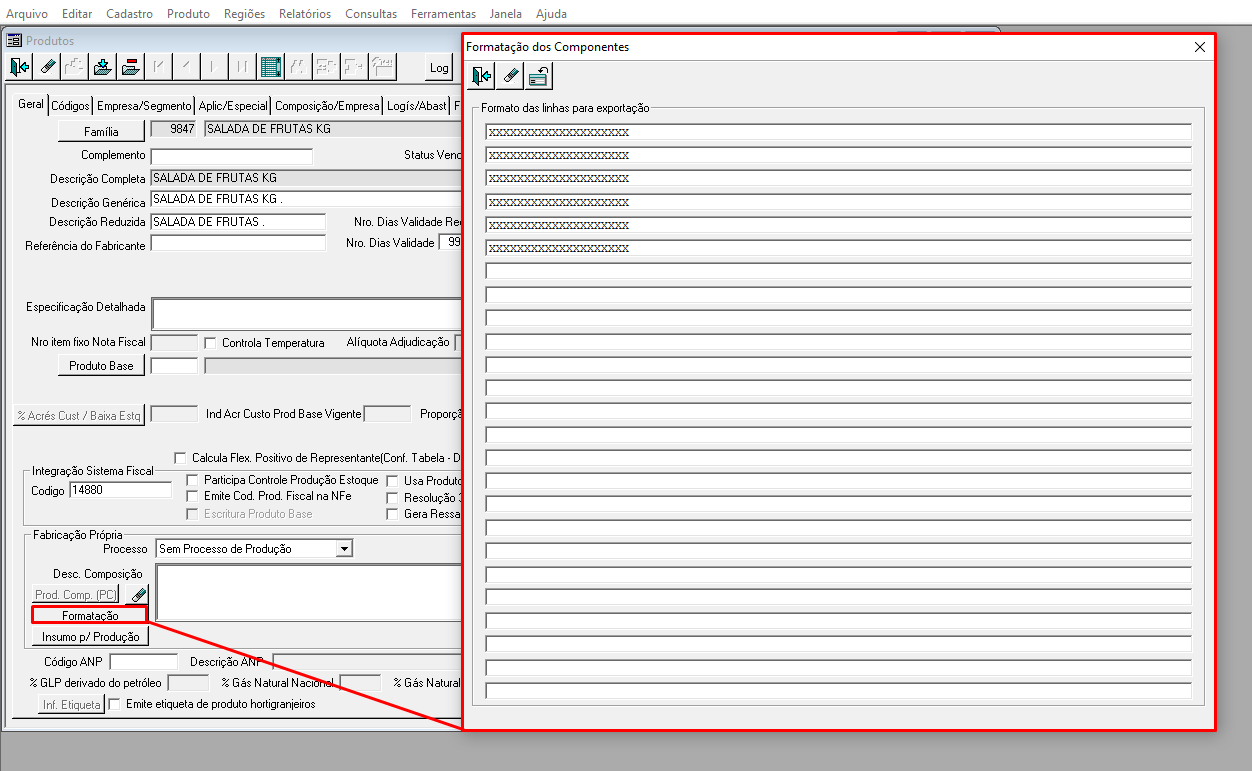Click eraser icon in Formatação dialog

(x=510, y=75)
